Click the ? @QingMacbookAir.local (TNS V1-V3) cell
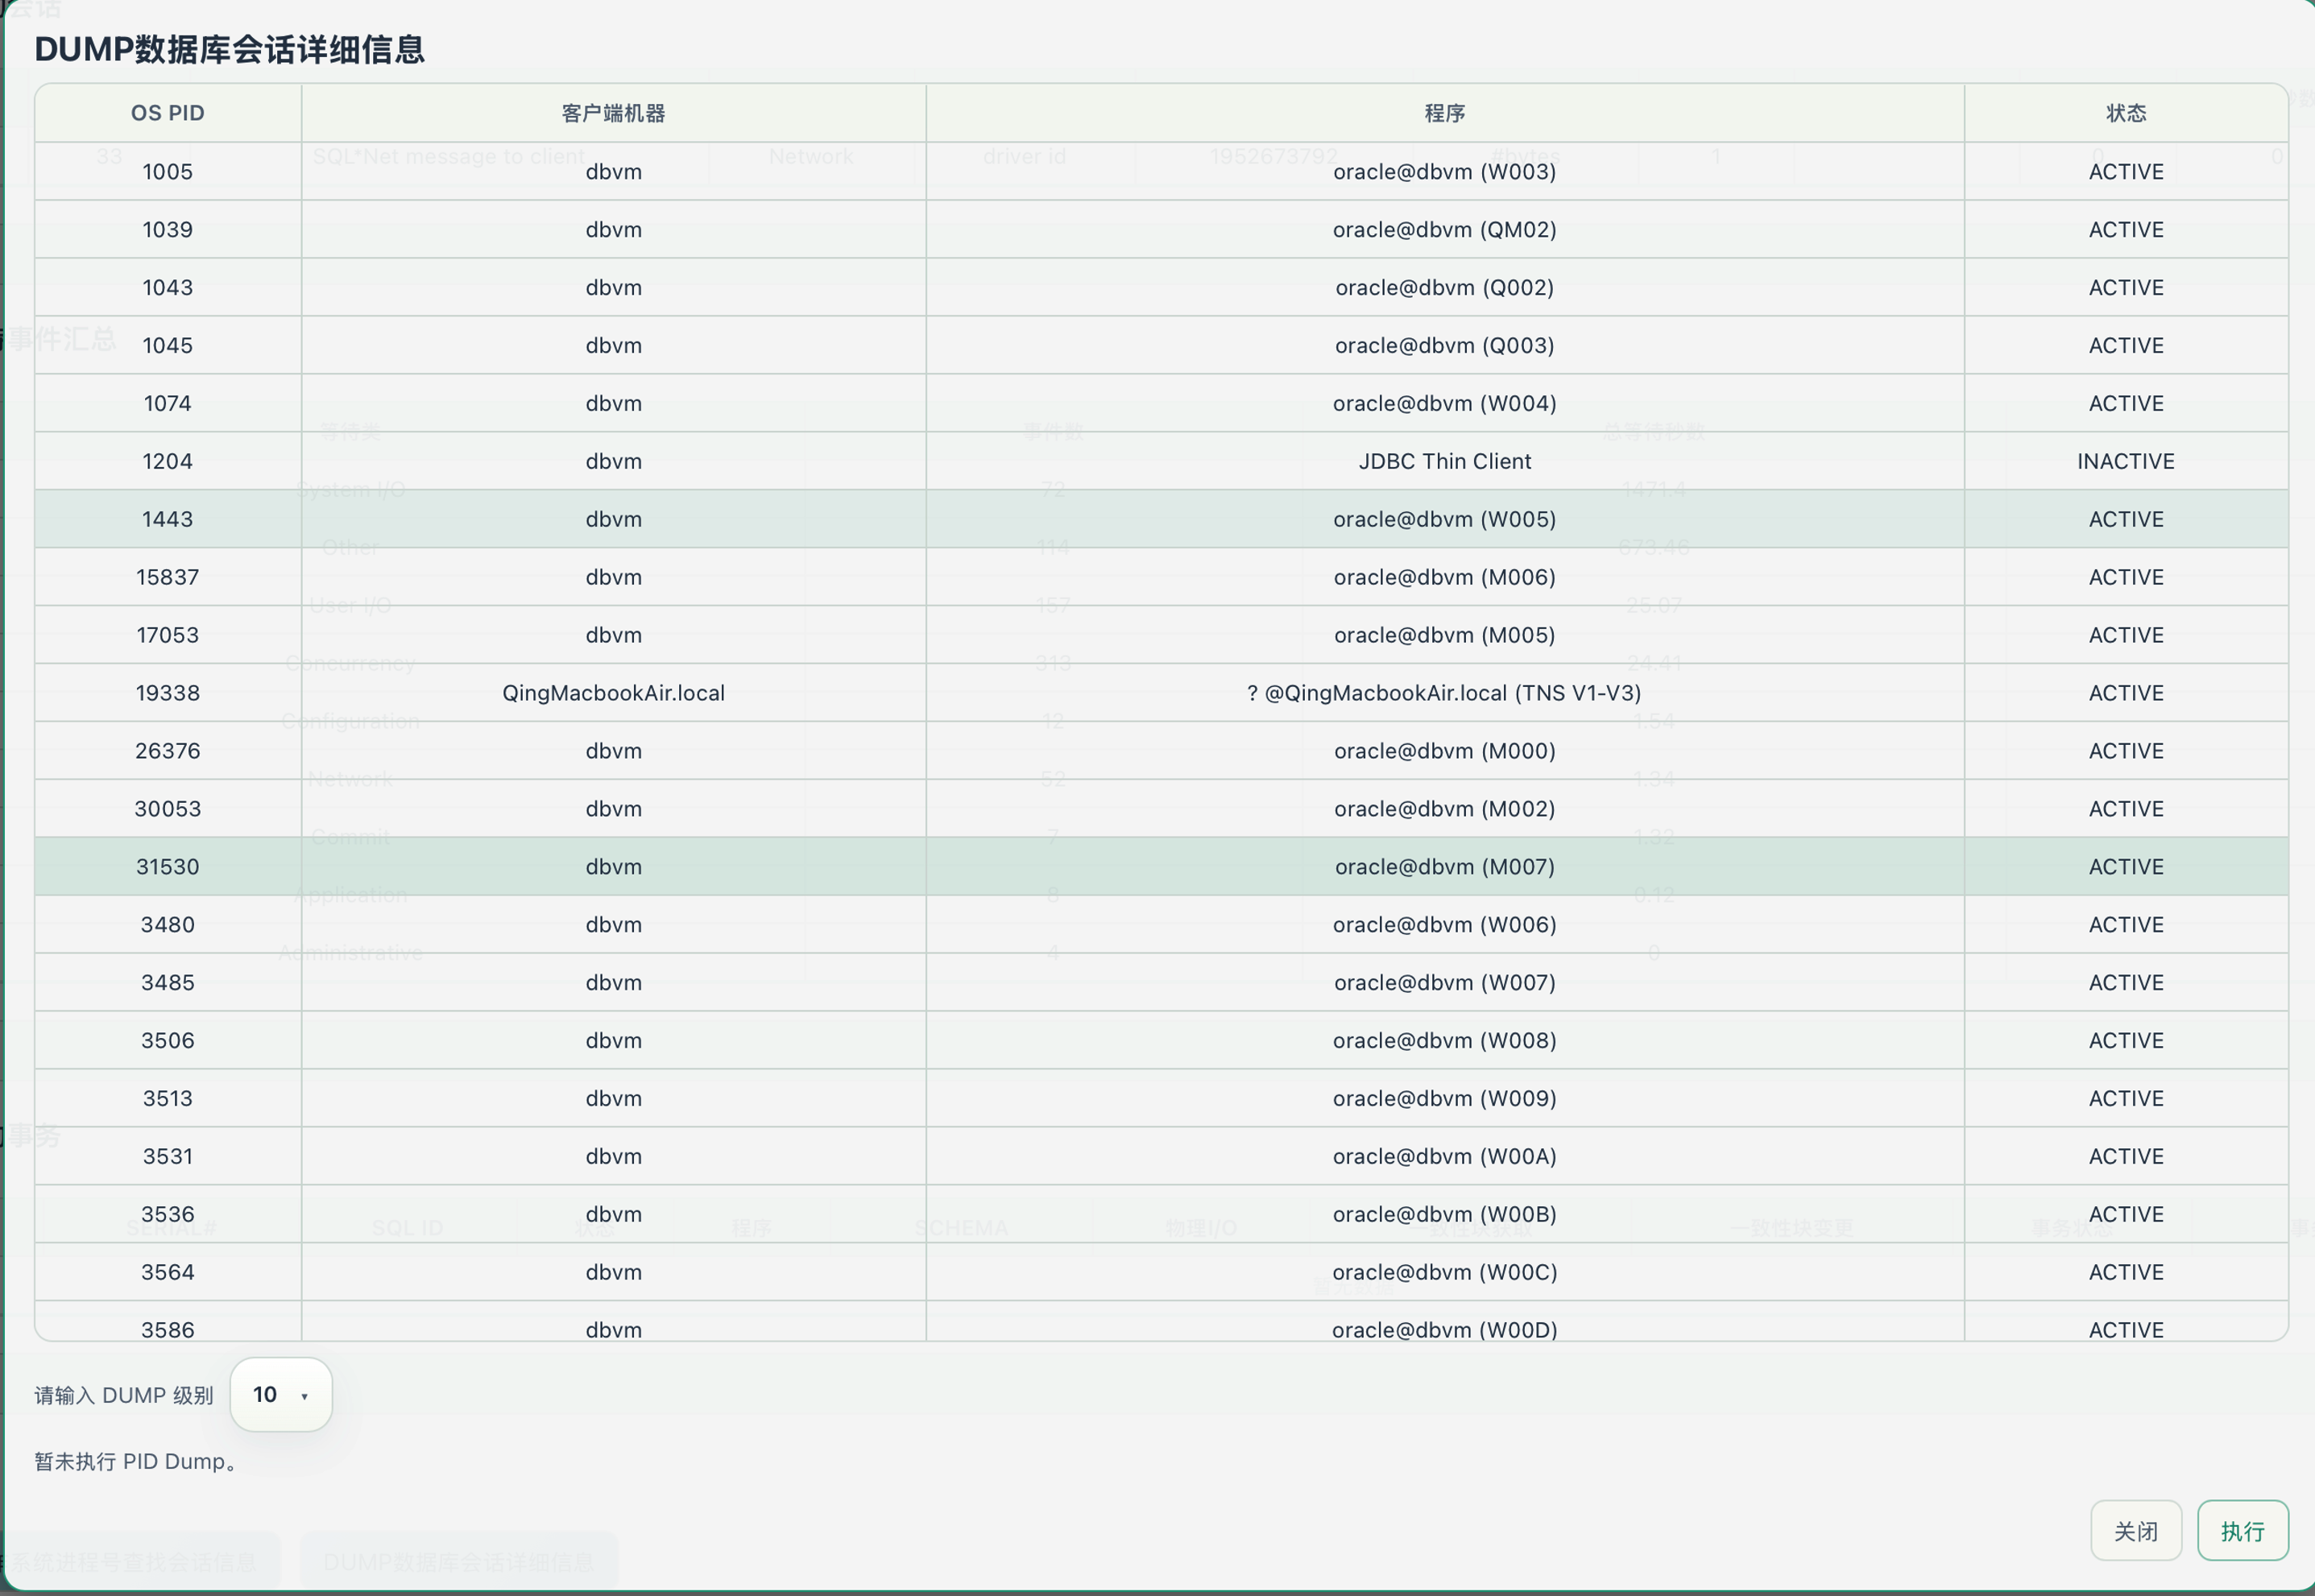The height and width of the screenshot is (1596, 2315). click(1445, 693)
